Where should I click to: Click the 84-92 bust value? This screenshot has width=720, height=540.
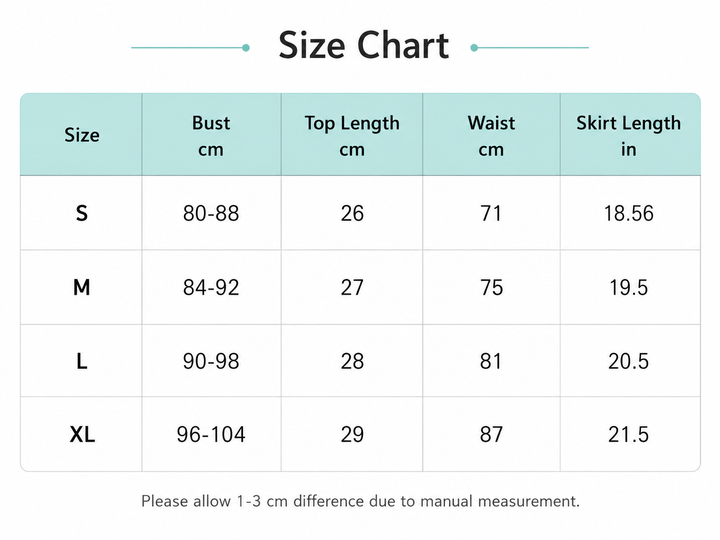coord(211,287)
